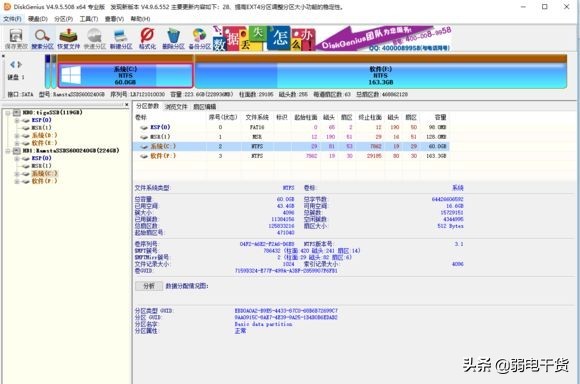Click the 保存更改 save changes toolbar icon

(16, 39)
